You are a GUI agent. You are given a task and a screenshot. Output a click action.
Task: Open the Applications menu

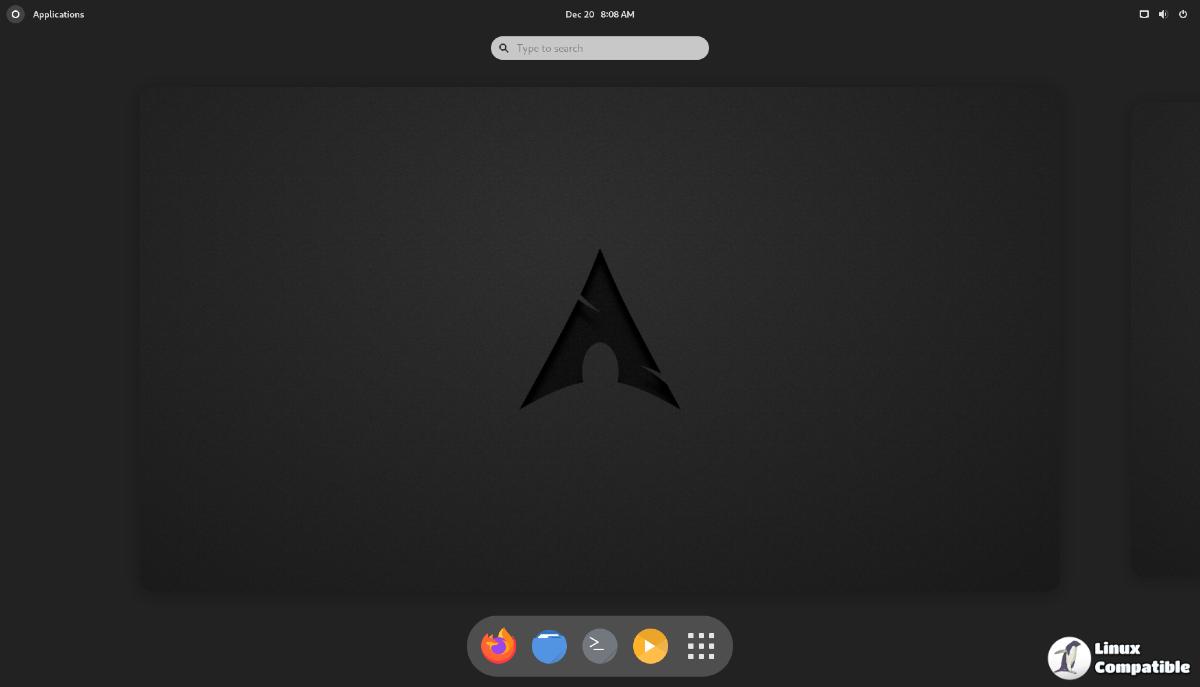point(58,14)
